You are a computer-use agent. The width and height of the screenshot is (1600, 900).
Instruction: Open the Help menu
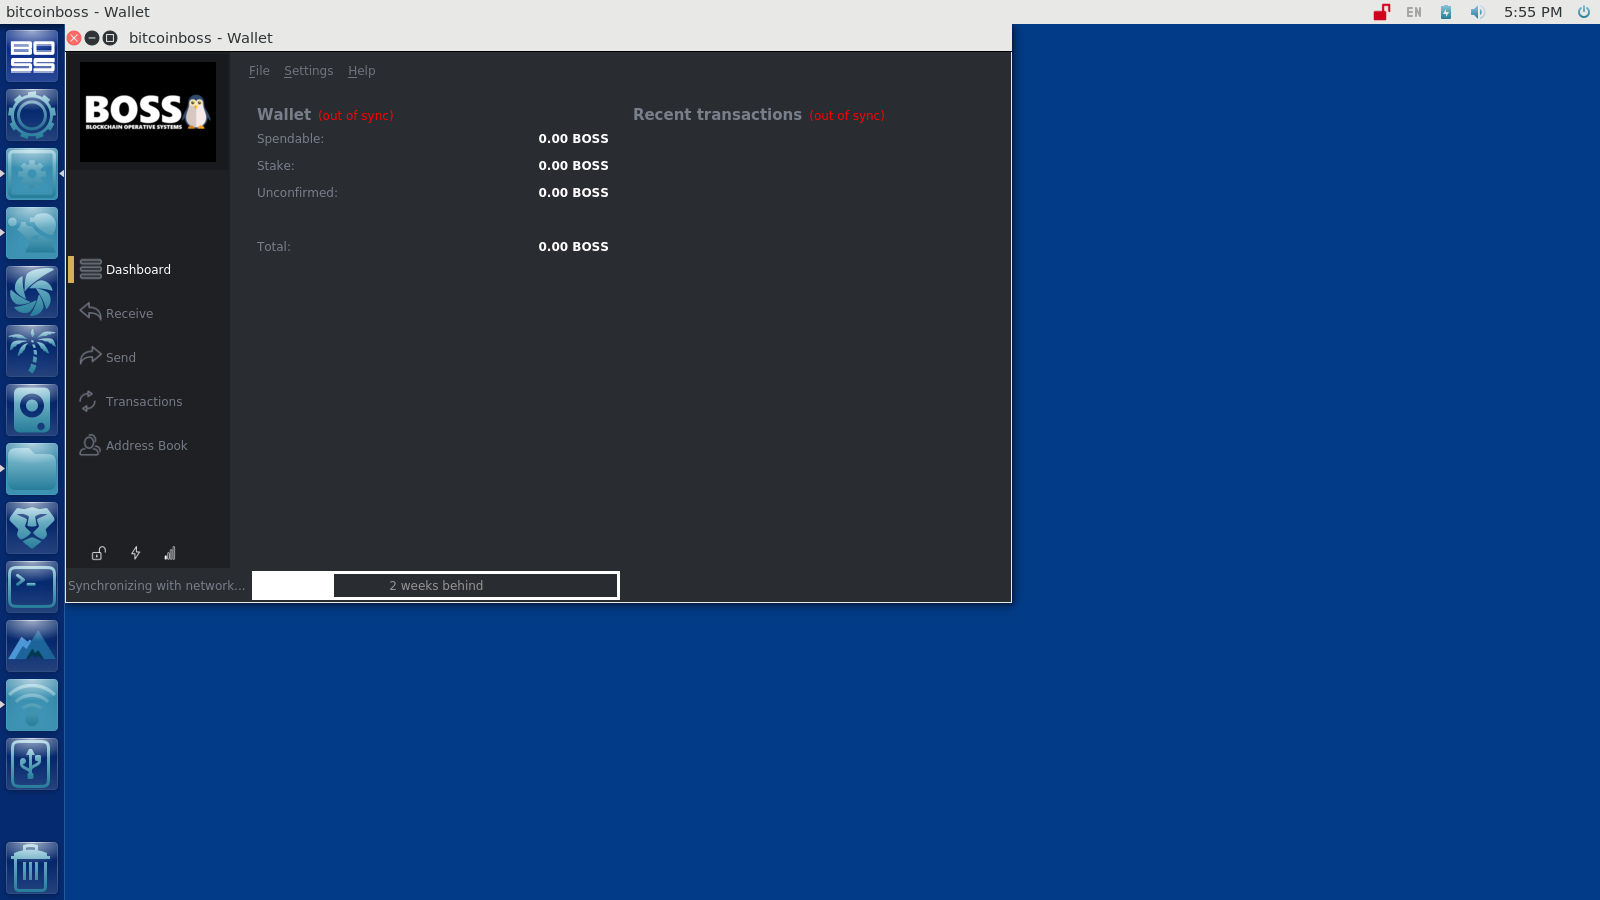(x=361, y=71)
